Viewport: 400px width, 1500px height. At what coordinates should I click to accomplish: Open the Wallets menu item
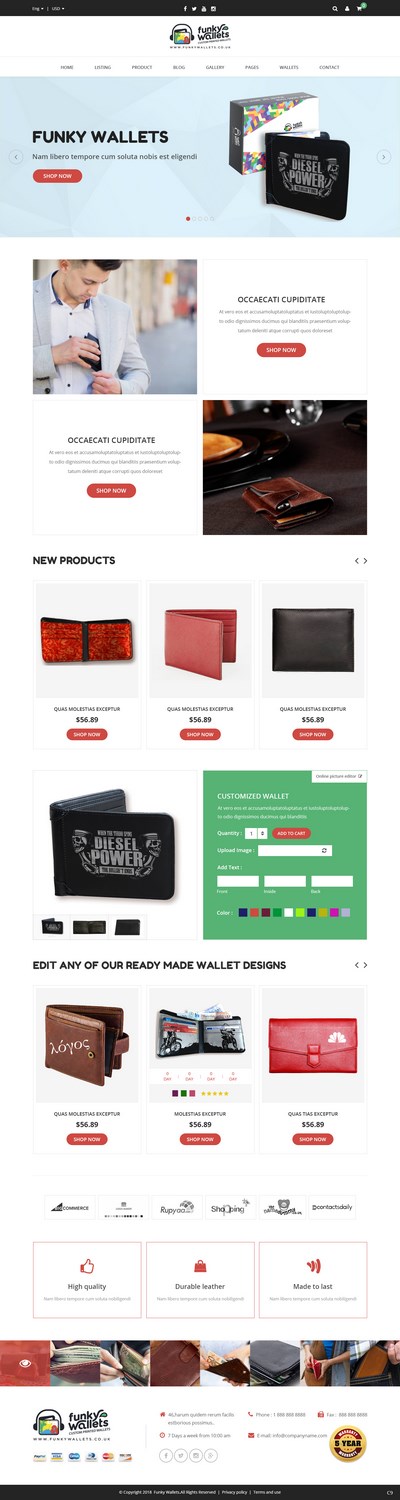(x=288, y=67)
